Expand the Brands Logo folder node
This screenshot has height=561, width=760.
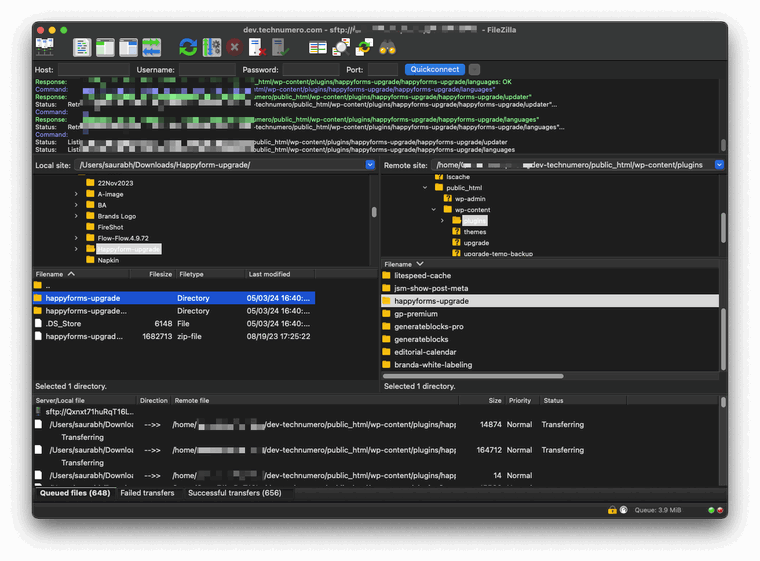(x=76, y=216)
